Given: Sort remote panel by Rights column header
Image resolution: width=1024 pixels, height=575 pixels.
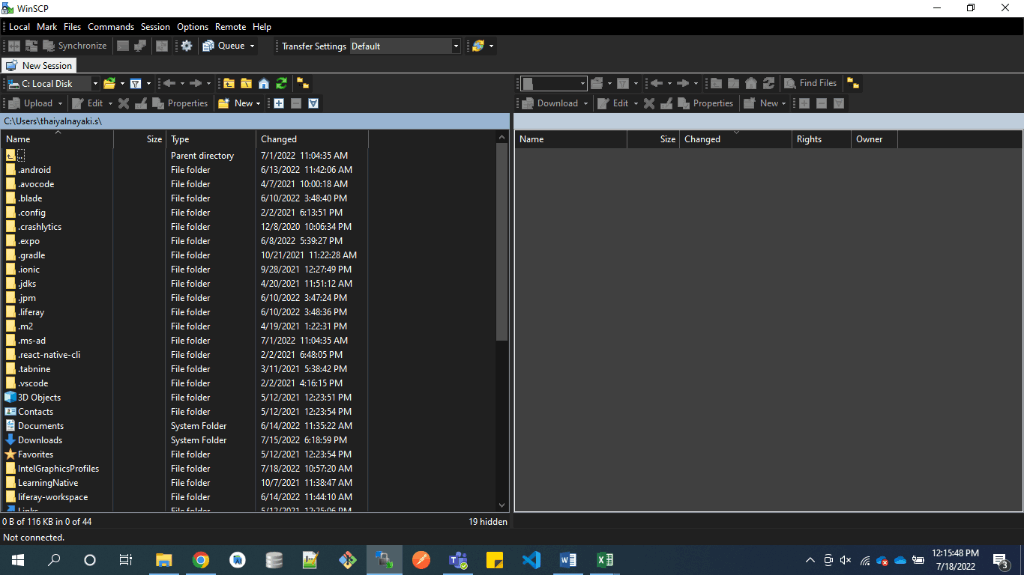Looking at the screenshot, I should coord(821,139).
